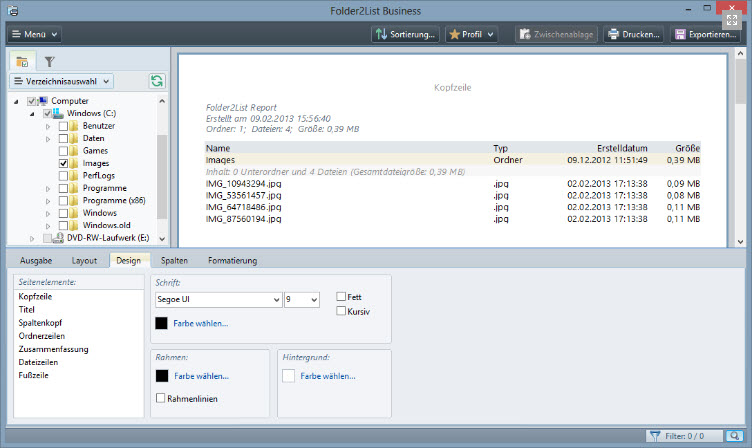Select Zusammenfassung in Seitenelemente list

[53, 349]
